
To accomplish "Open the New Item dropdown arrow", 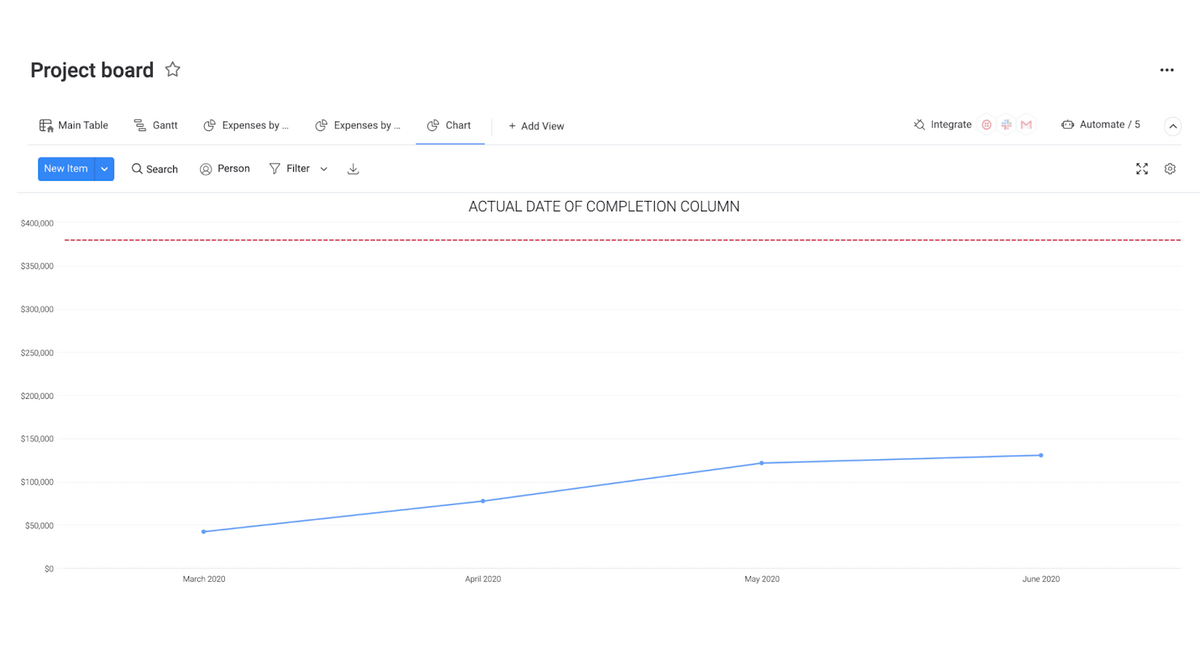I will tap(104, 169).
